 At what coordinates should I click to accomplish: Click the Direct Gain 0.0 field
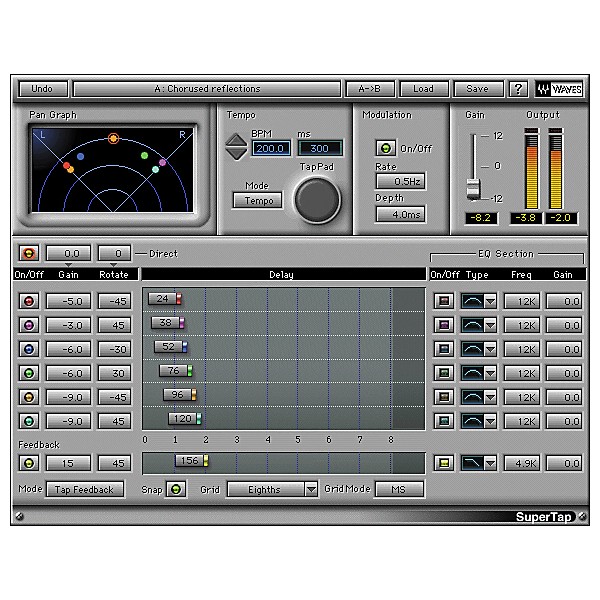pyautogui.click(x=69, y=253)
